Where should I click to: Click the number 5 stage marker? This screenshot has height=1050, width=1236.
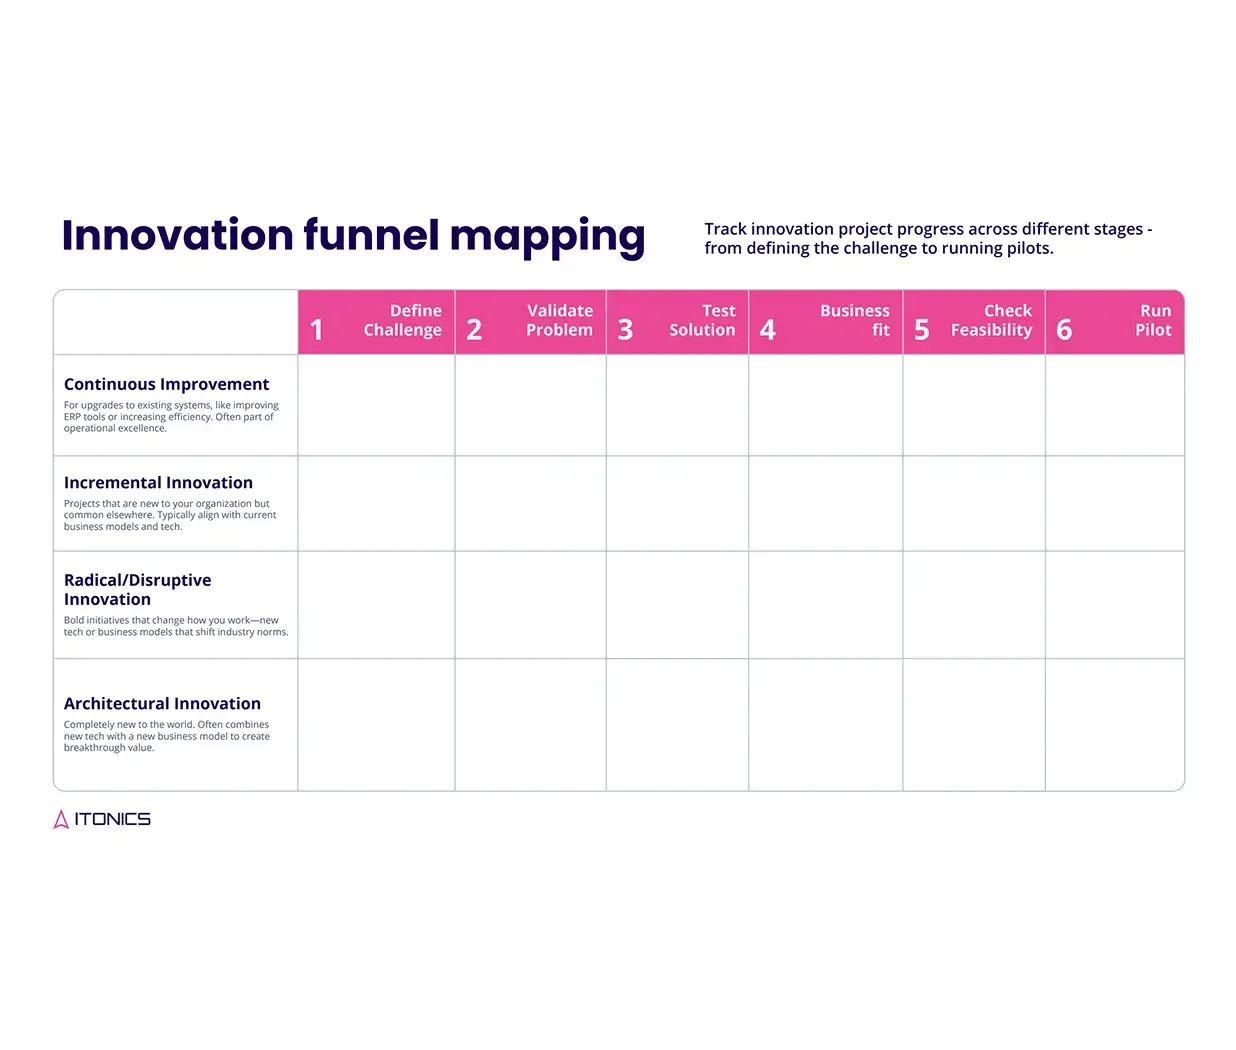922,330
